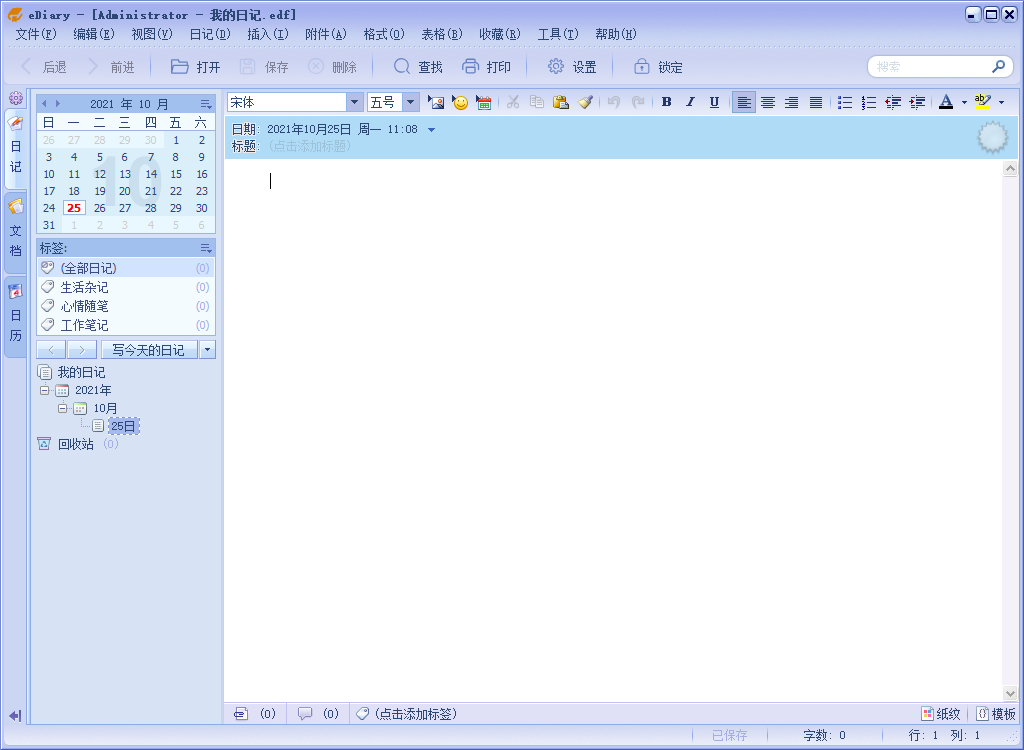Click the increase indent icon
Viewport: 1024px width, 750px height.
[x=917, y=102]
